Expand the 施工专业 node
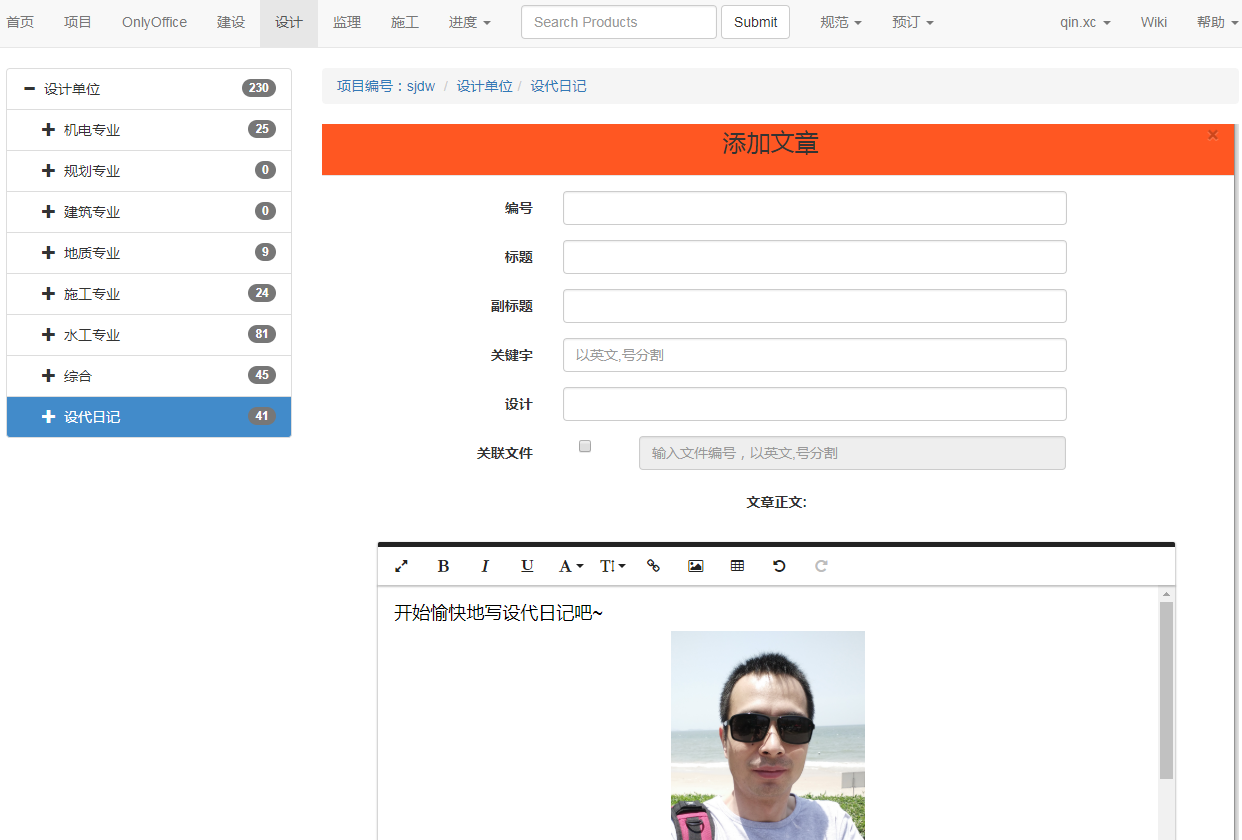Viewport: 1242px width, 840px height. (x=48, y=294)
